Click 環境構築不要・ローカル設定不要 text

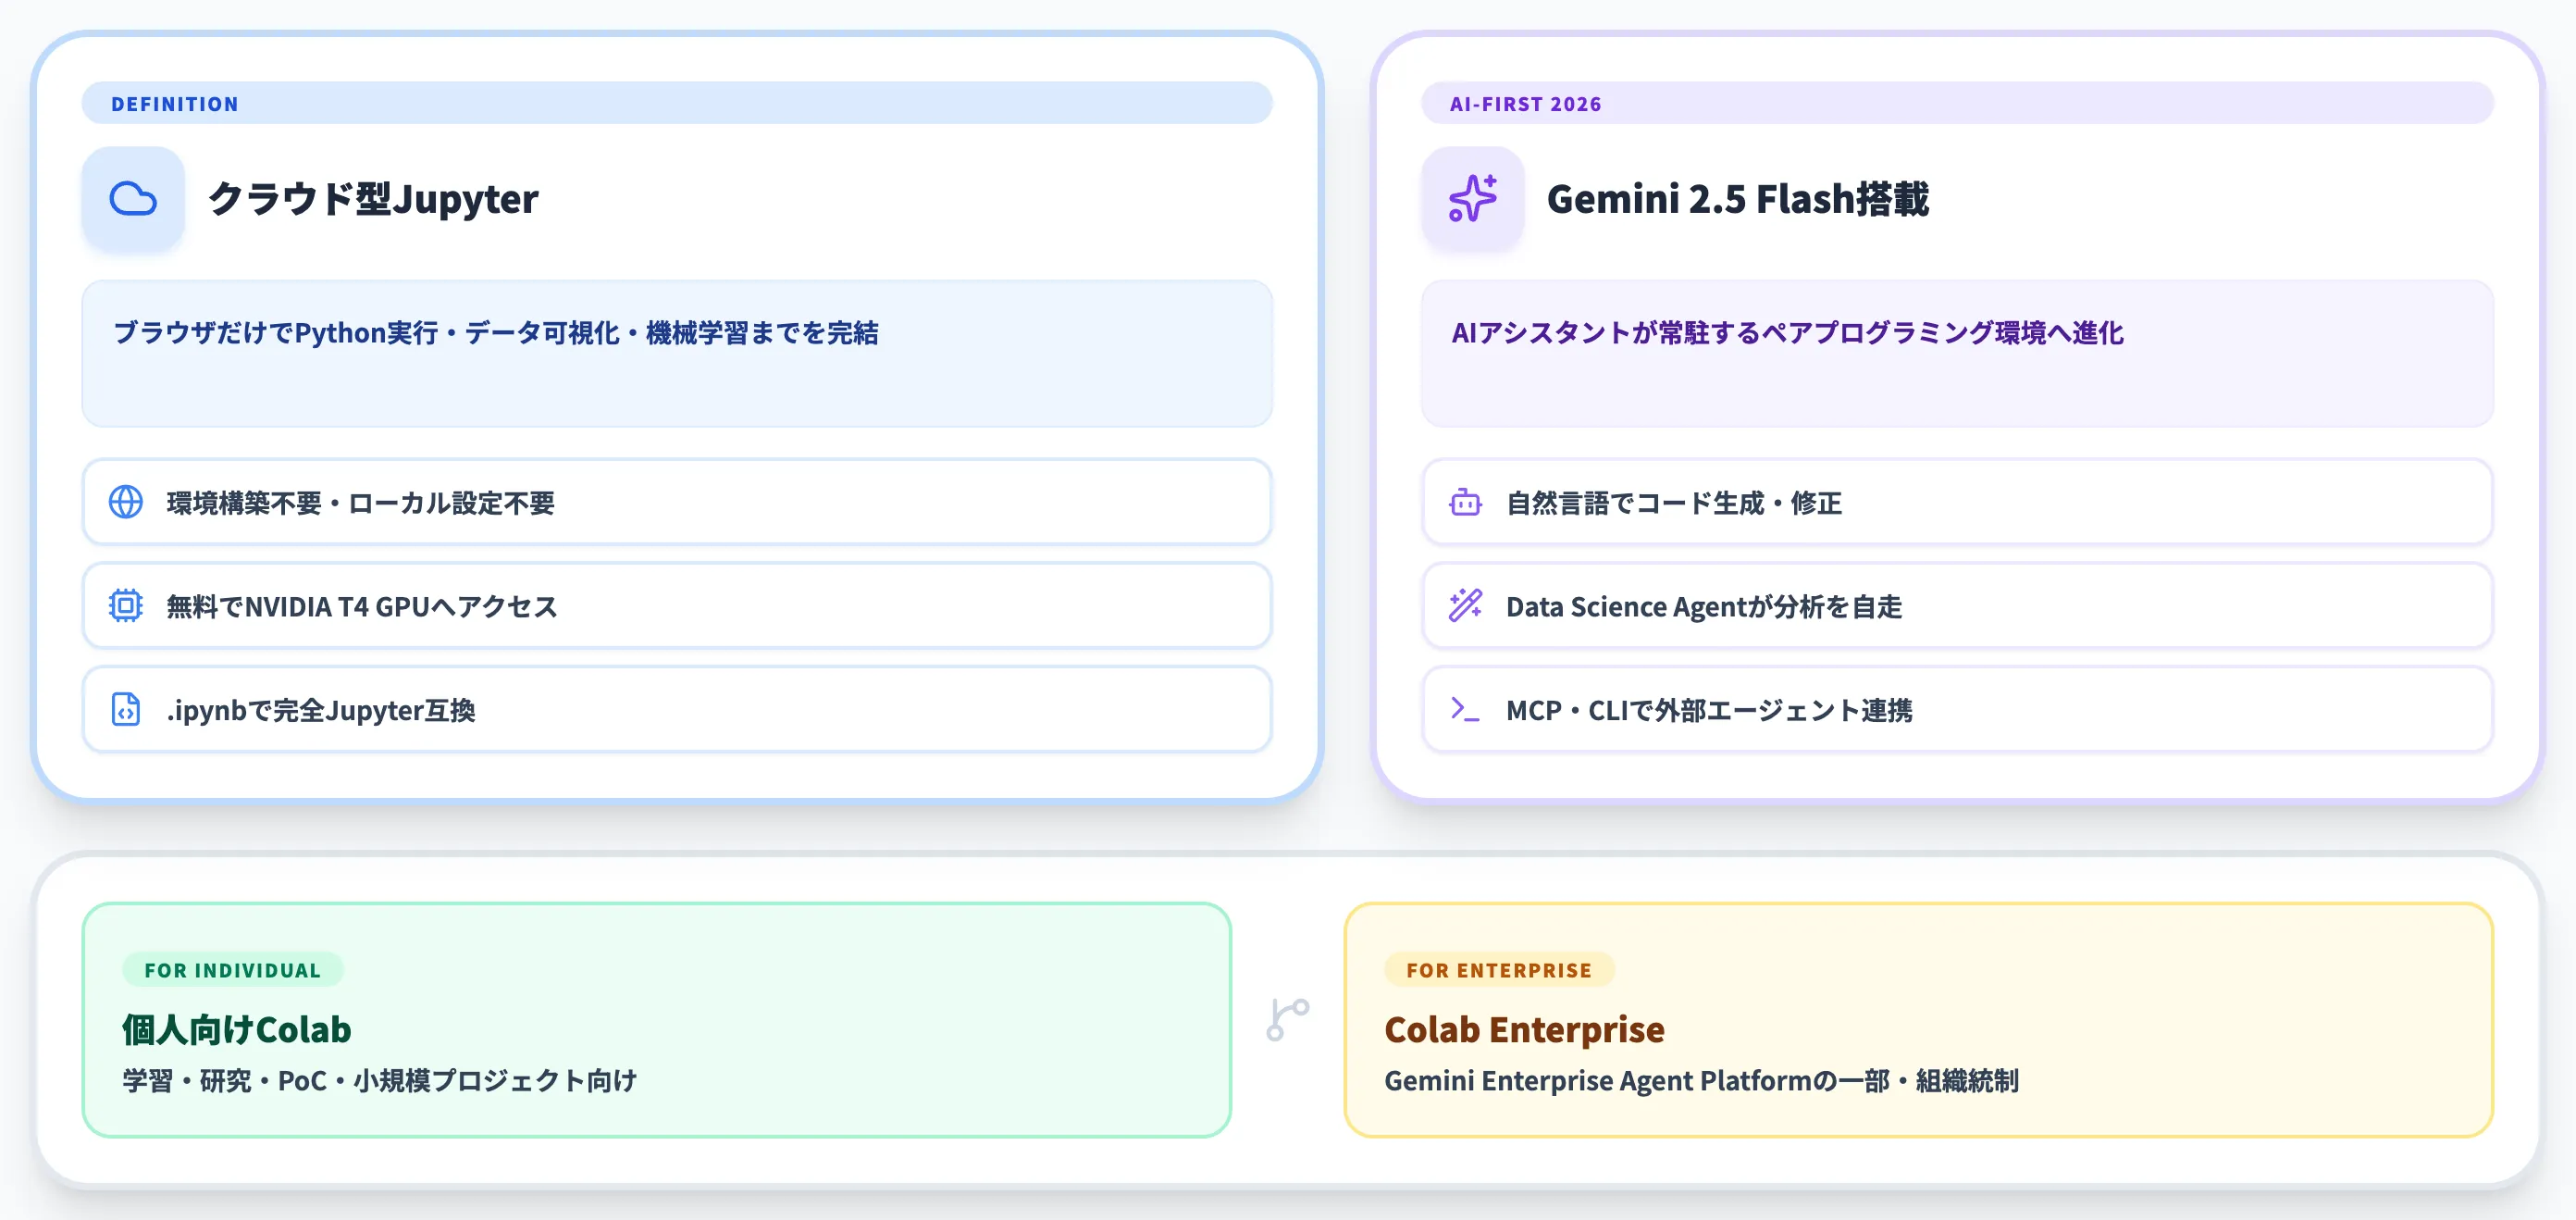(360, 503)
